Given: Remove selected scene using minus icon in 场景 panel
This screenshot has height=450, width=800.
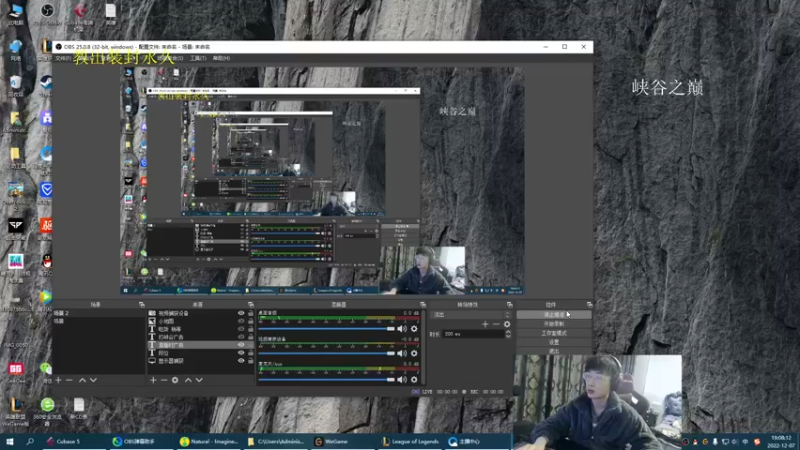Looking at the screenshot, I should [x=69, y=380].
